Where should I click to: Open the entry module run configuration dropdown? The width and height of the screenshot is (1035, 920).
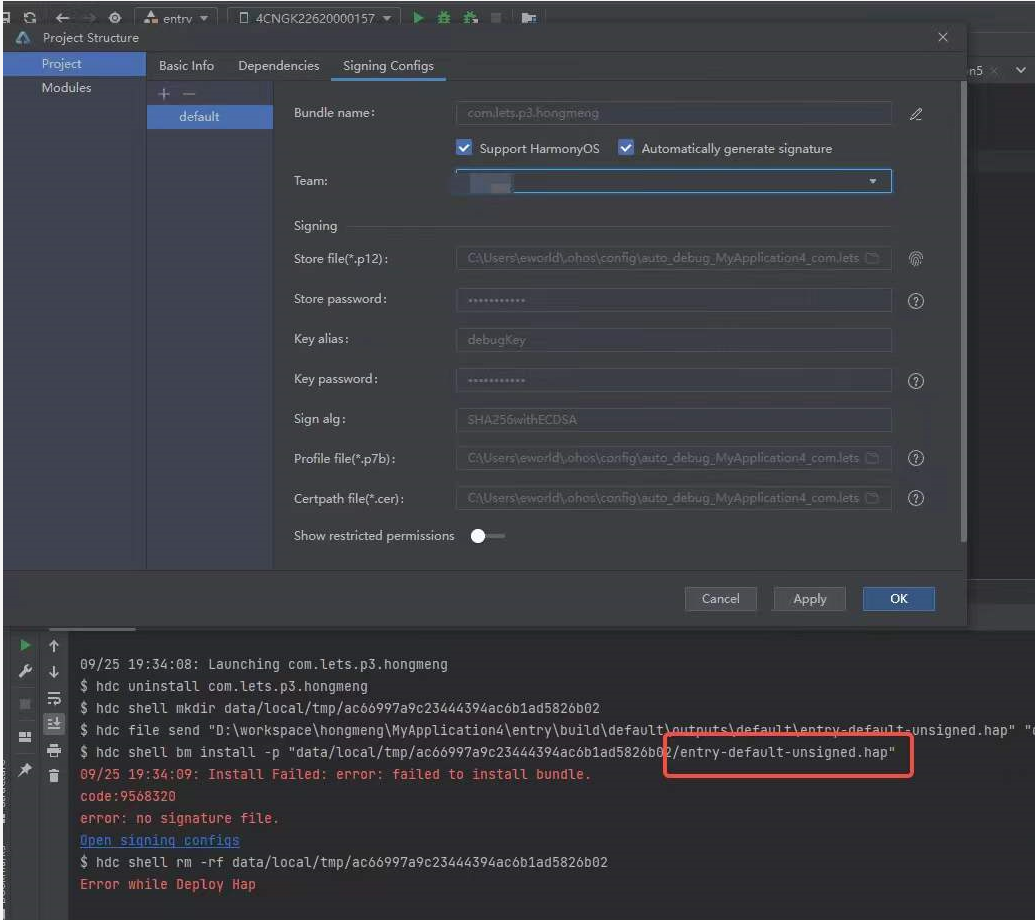click(176, 18)
